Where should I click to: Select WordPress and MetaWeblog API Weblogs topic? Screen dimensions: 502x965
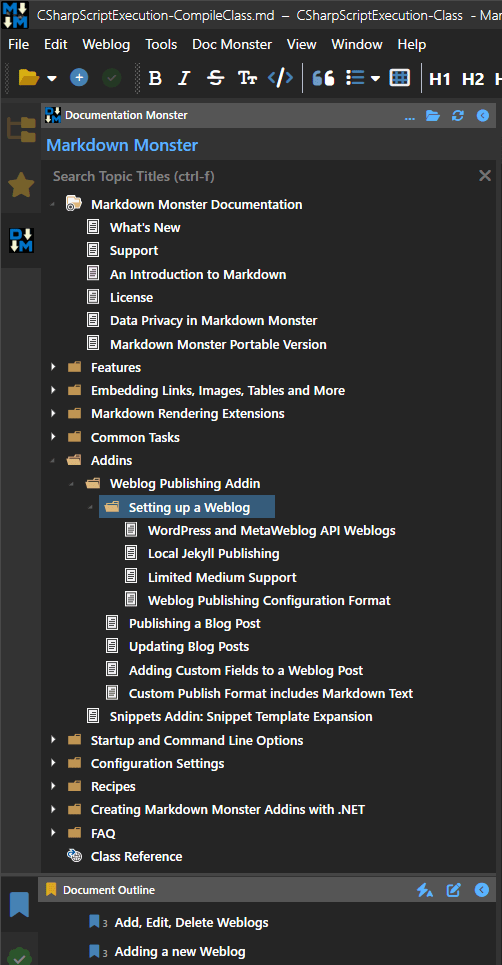[271, 531]
